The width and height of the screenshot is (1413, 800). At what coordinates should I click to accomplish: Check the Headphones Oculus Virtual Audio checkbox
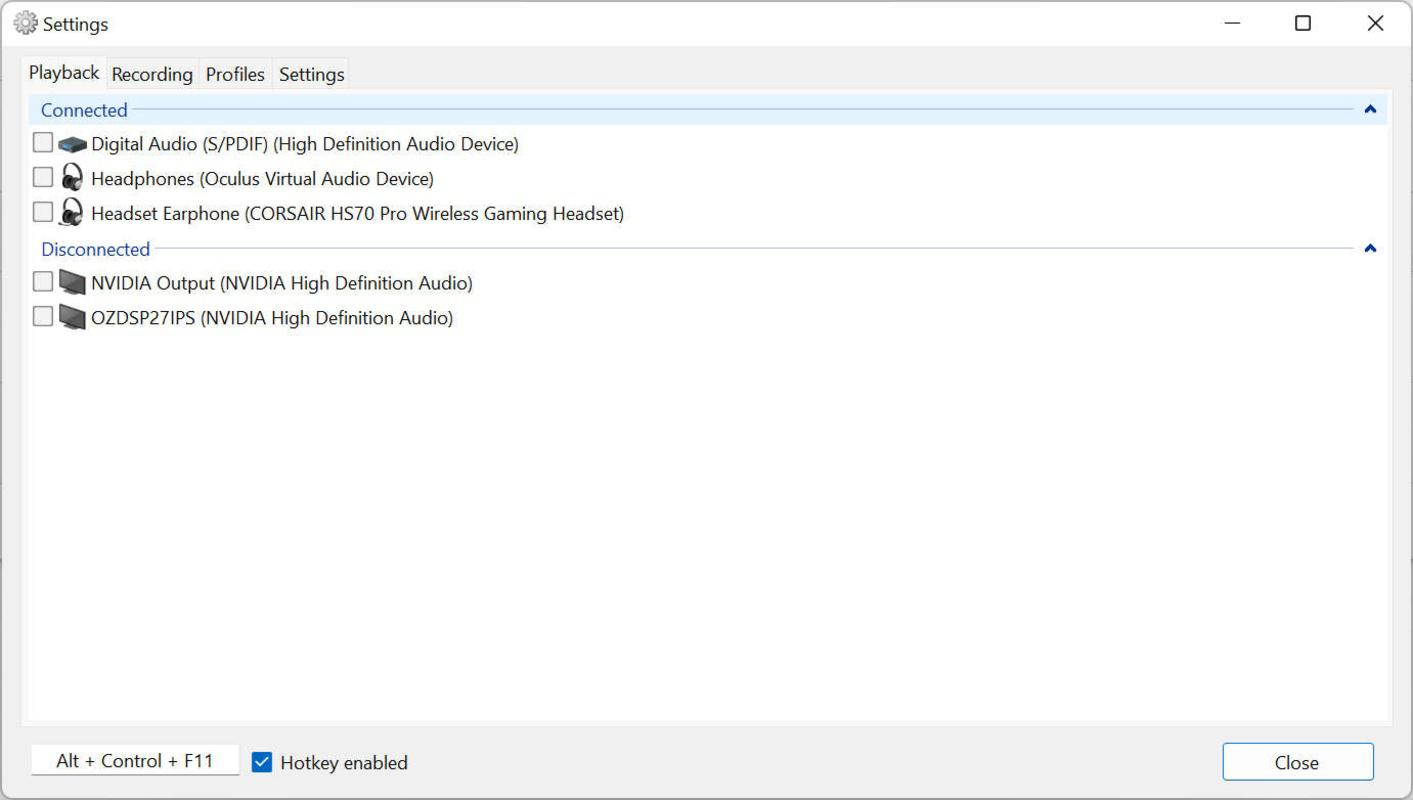tap(42, 177)
